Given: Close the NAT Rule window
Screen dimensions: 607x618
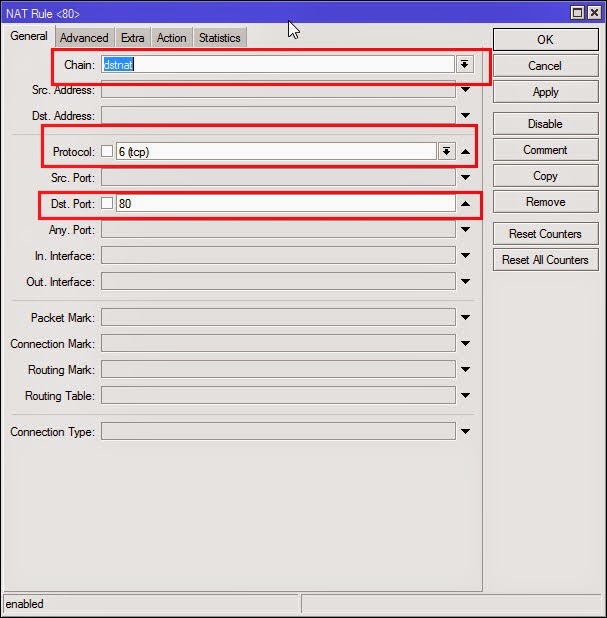Looking at the screenshot, I should point(594,13).
